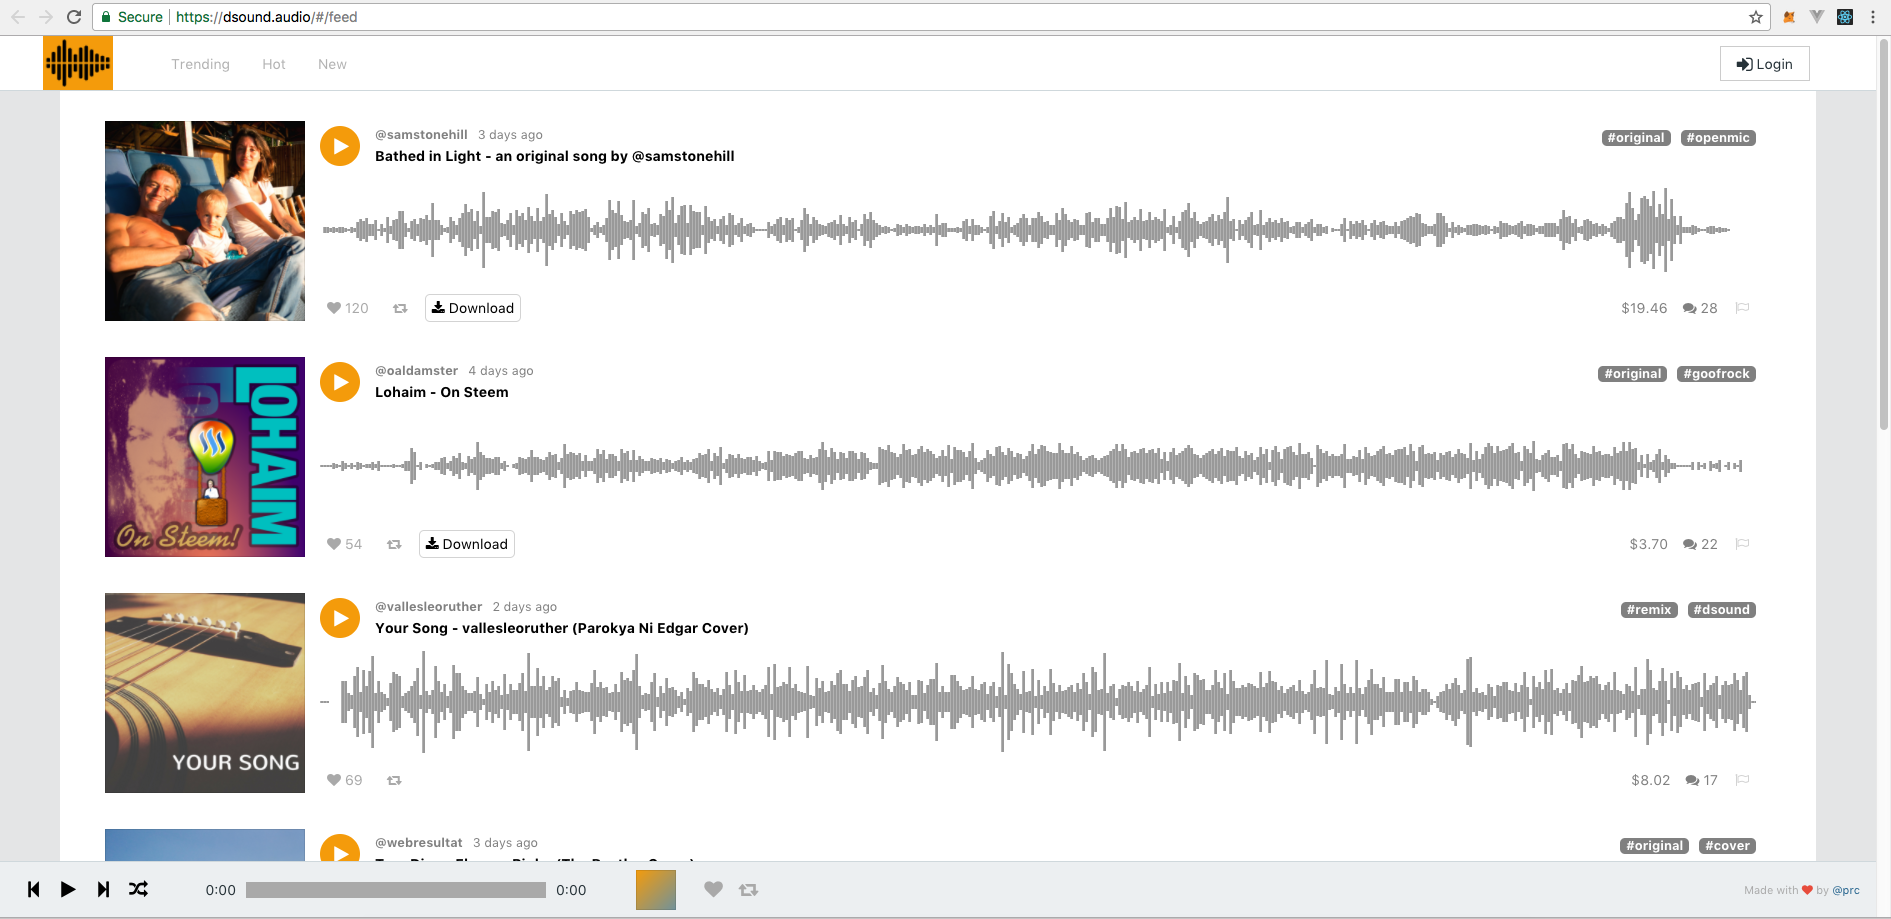Download the Bathed in Light track

(473, 308)
